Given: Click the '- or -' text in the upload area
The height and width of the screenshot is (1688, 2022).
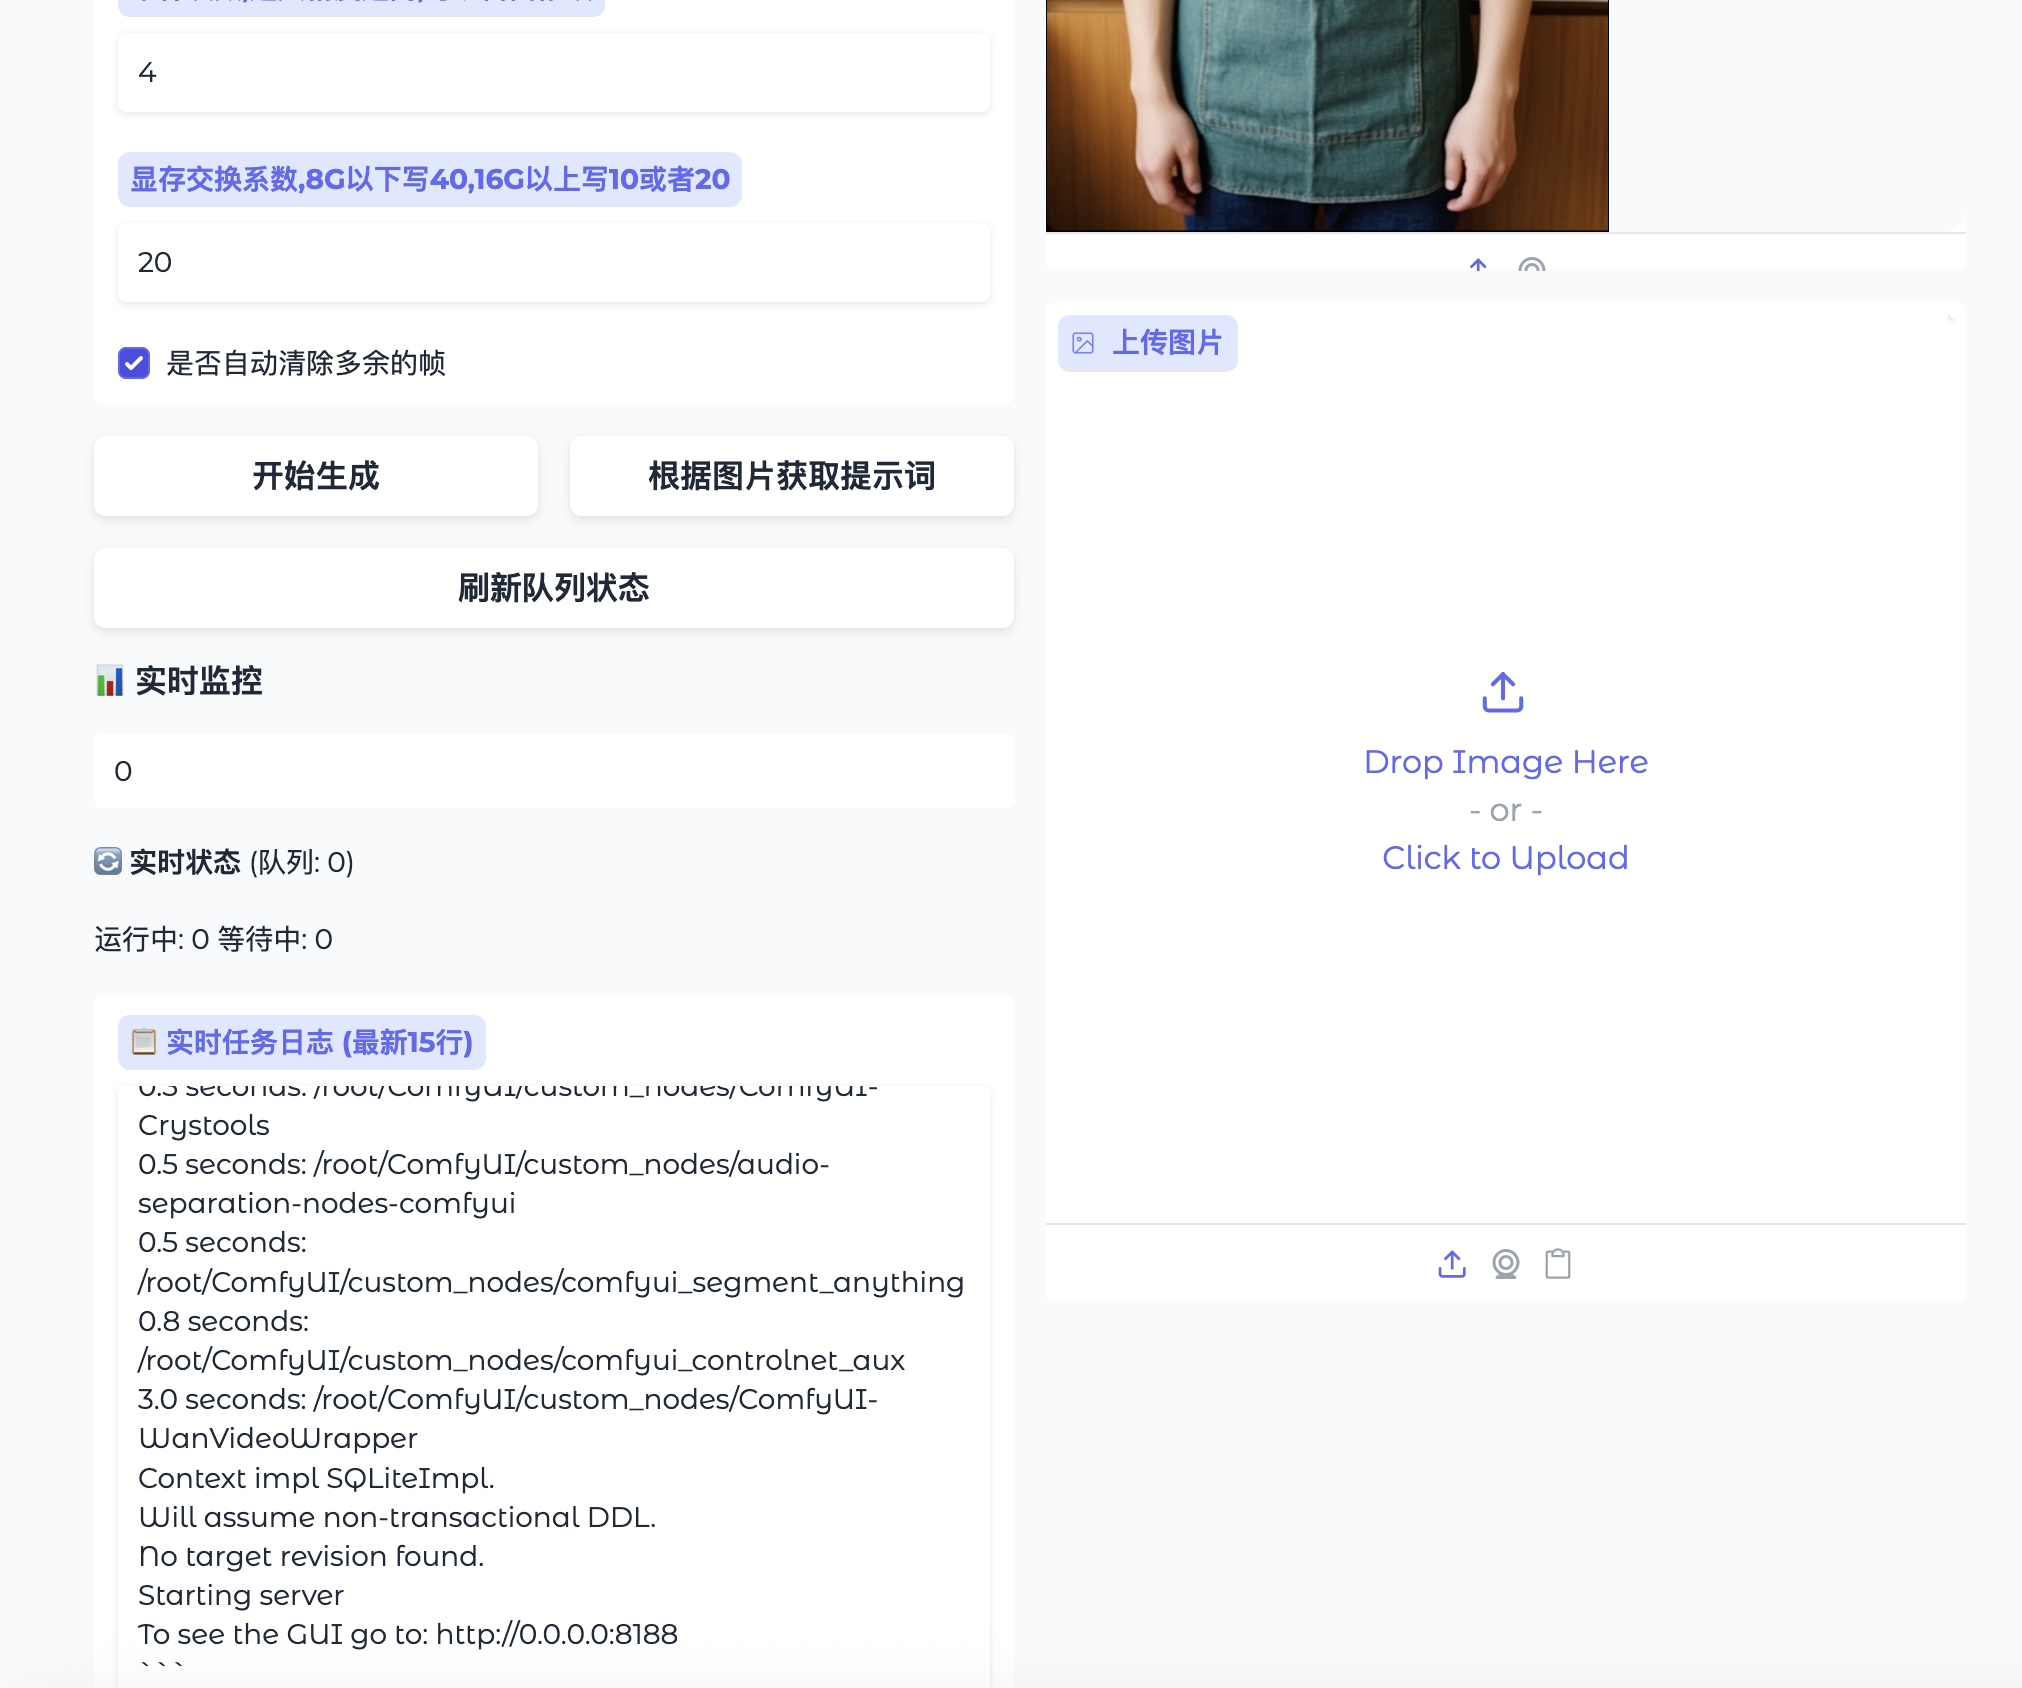Looking at the screenshot, I should pos(1505,810).
